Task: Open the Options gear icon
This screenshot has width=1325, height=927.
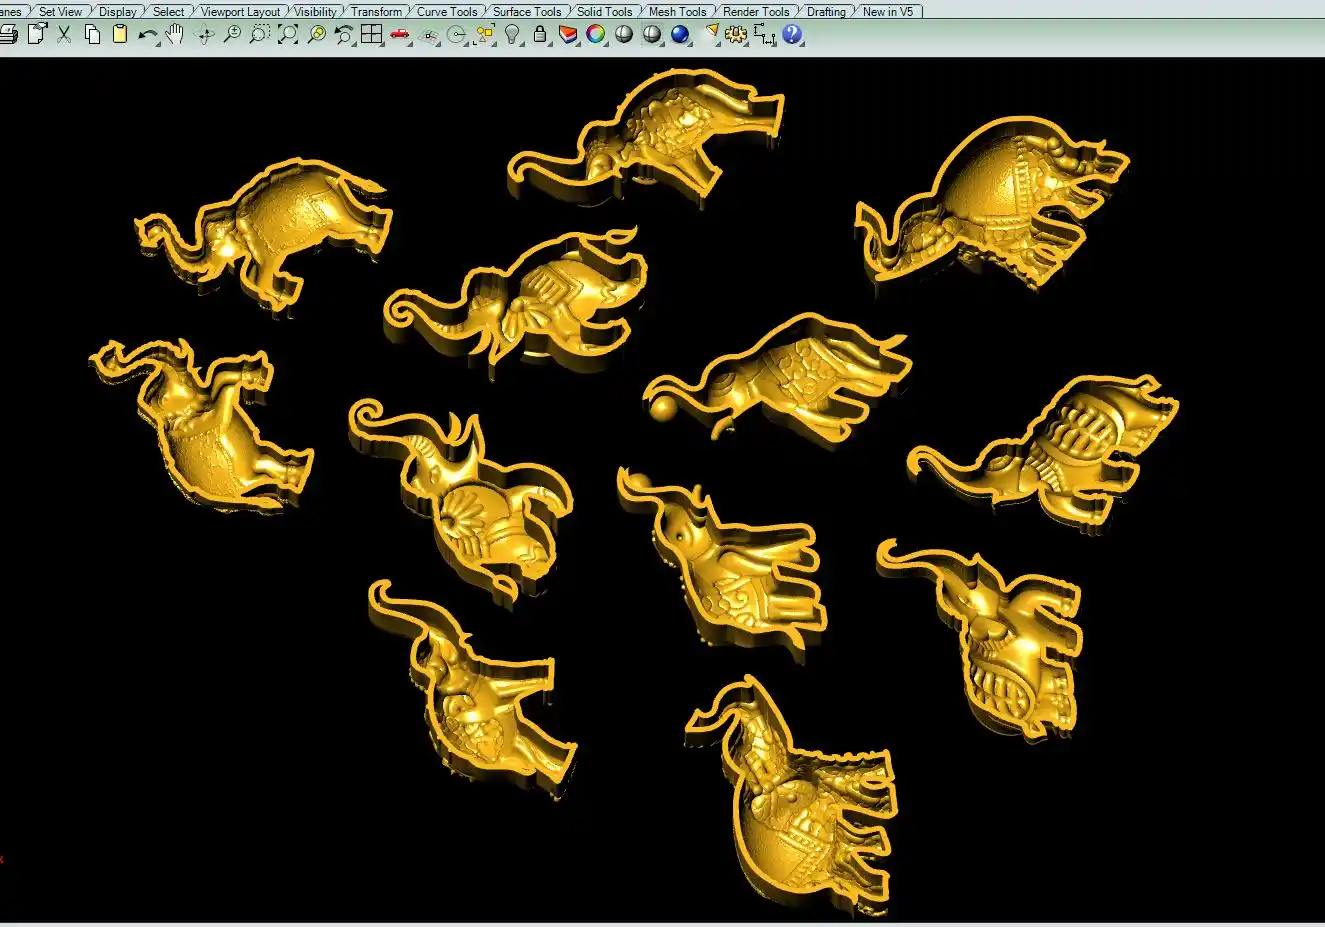Action: [736, 35]
